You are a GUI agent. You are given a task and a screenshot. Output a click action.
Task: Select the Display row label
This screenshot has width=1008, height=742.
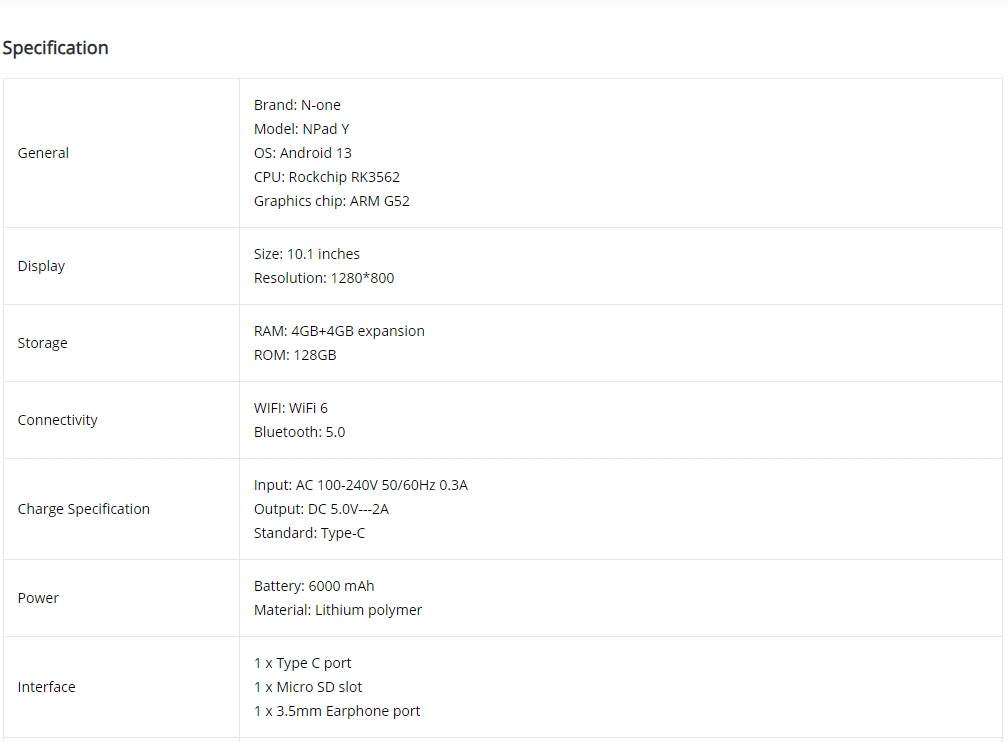pos(41,266)
